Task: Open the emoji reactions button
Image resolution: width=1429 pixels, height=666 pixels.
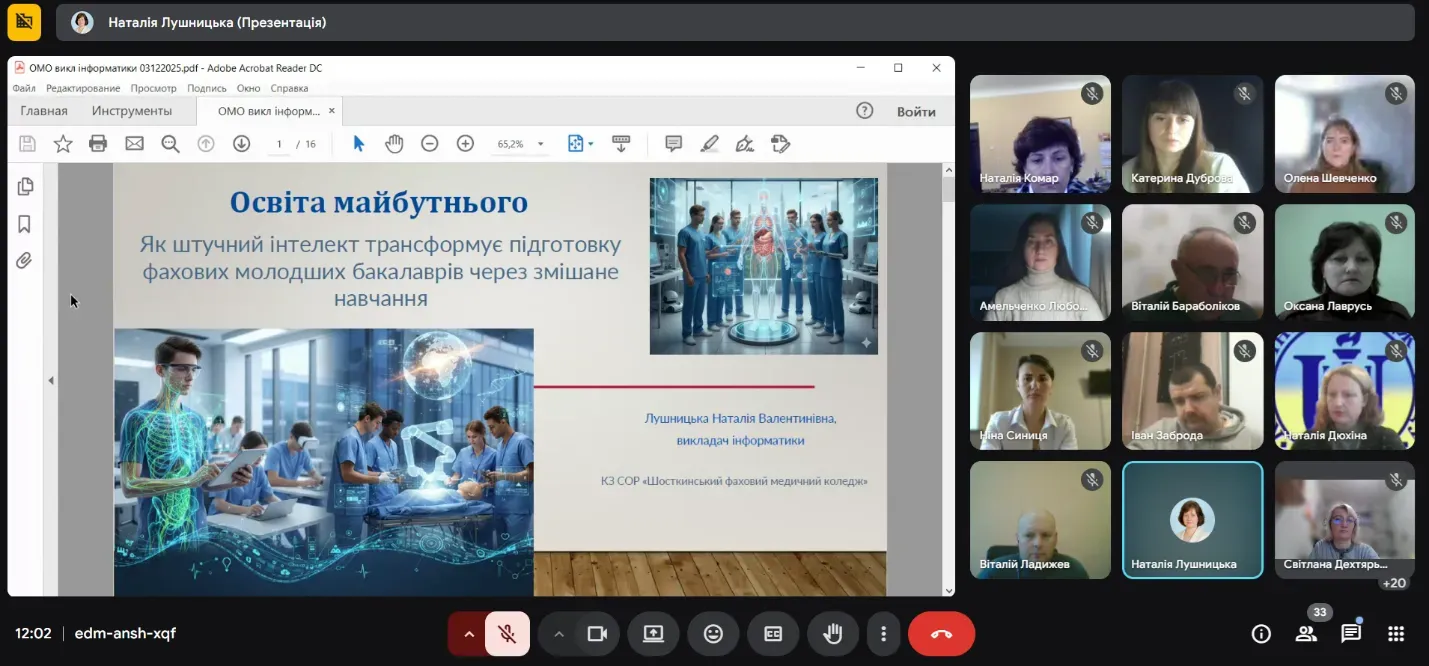Action: 713,633
